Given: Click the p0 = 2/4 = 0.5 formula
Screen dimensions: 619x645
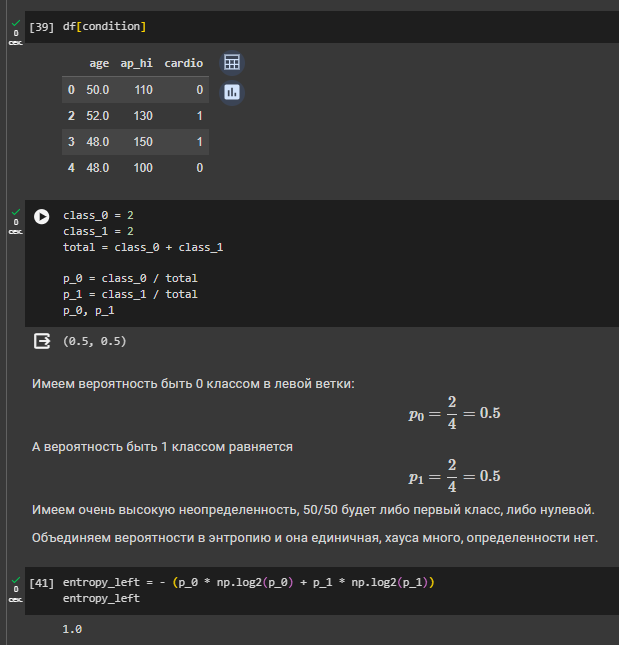Looking at the screenshot, I should click(454, 413).
